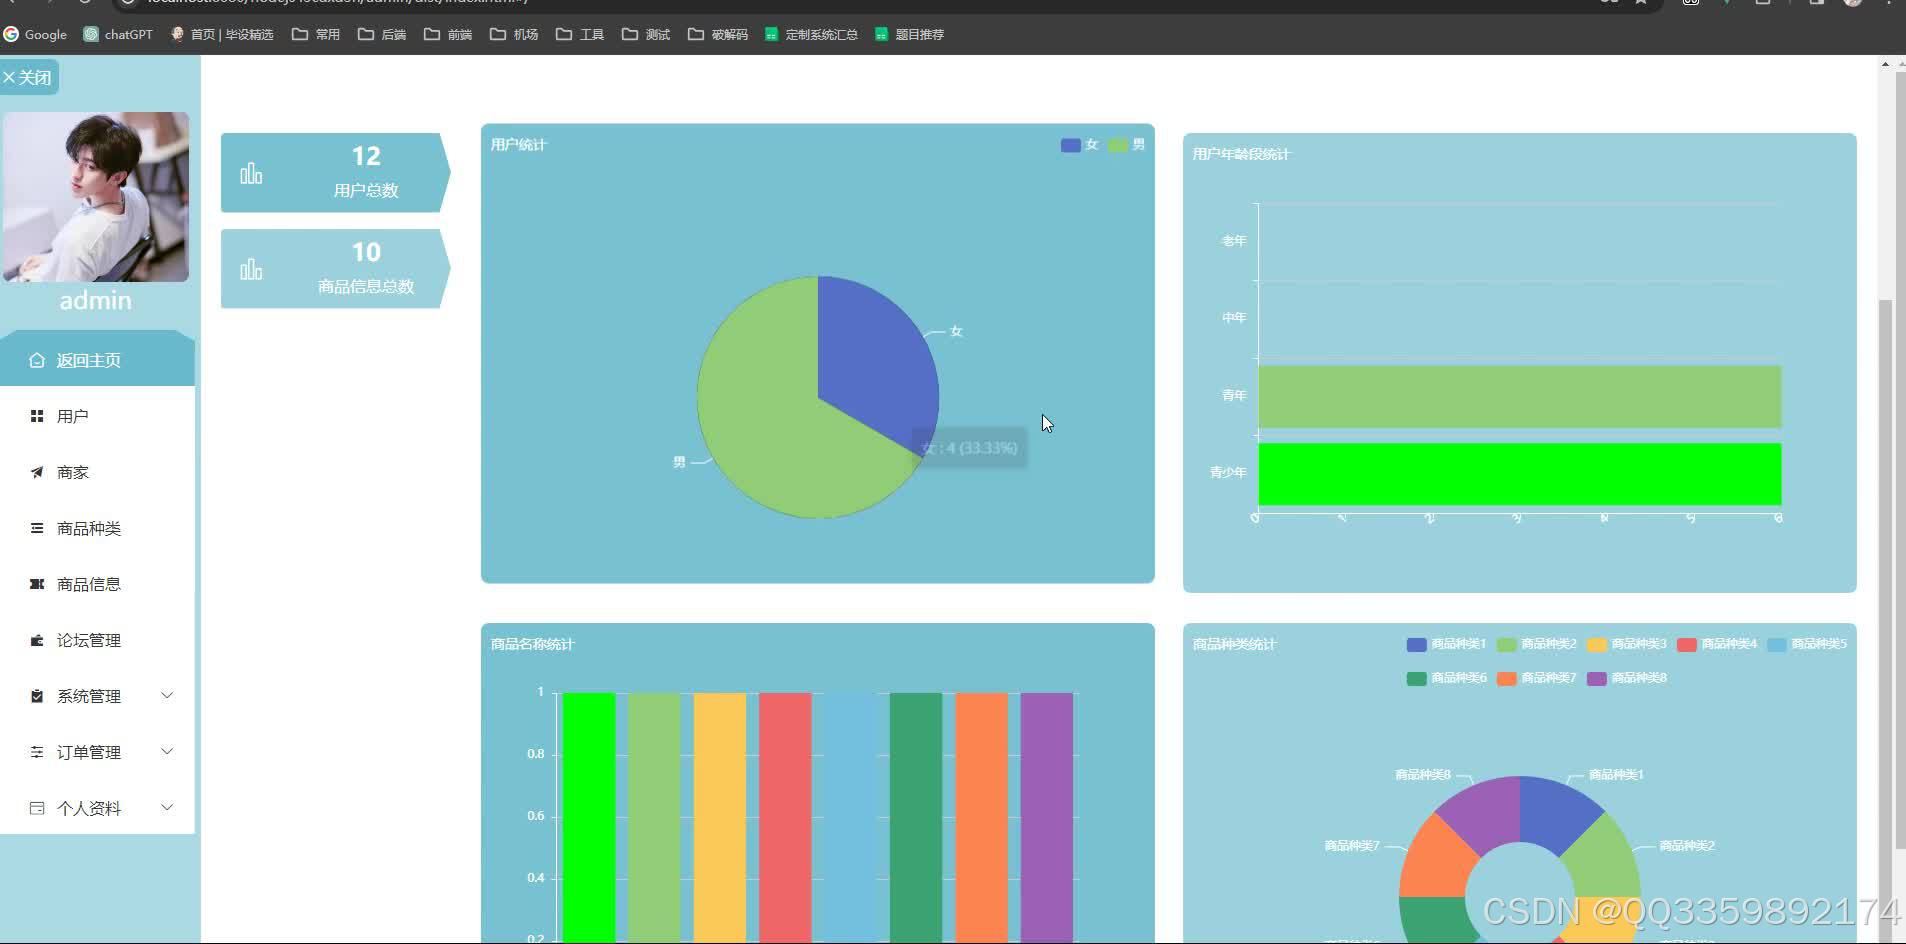Click the sliders icon beside 订单管理
Viewport: 1906px width, 944px height.
(x=37, y=752)
